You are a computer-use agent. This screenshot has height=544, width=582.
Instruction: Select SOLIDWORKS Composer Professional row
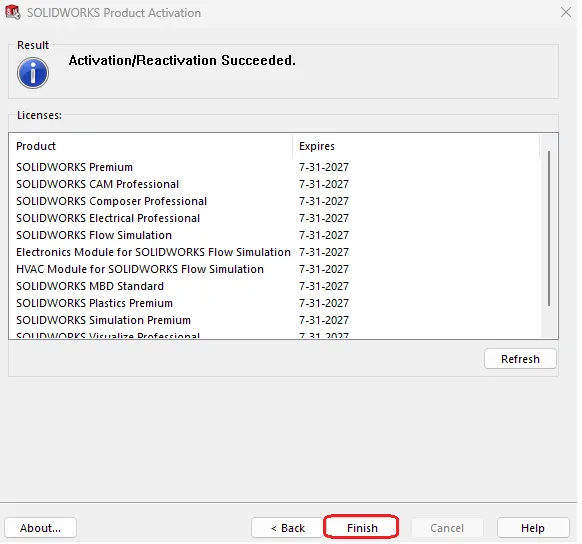click(x=275, y=201)
